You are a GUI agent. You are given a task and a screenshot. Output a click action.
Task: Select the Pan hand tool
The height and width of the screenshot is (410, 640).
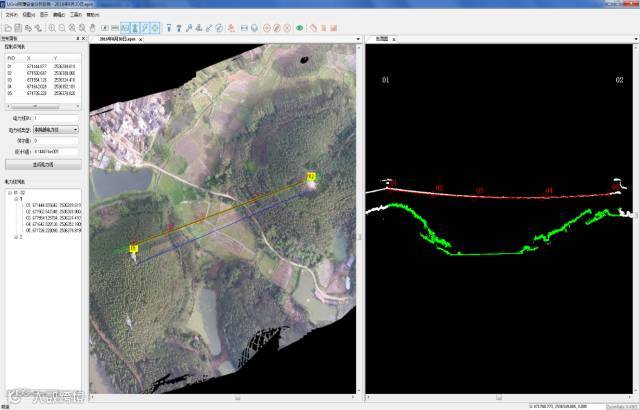tap(93, 28)
